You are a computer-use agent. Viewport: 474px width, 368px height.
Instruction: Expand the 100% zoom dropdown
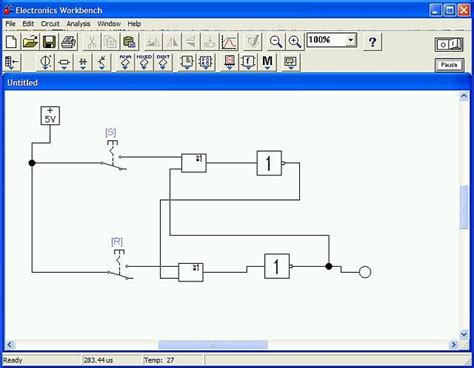click(x=350, y=40)
